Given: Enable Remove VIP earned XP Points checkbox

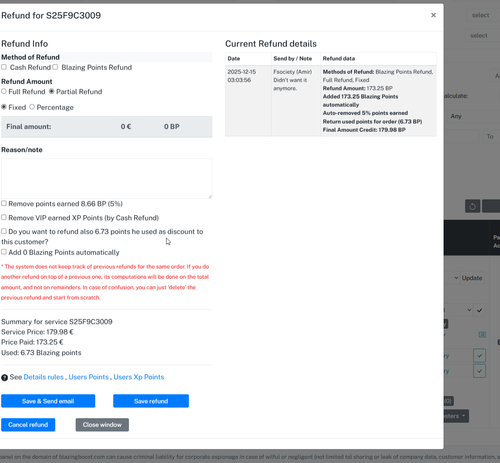Looking at the screenshot, I should 4,217.
